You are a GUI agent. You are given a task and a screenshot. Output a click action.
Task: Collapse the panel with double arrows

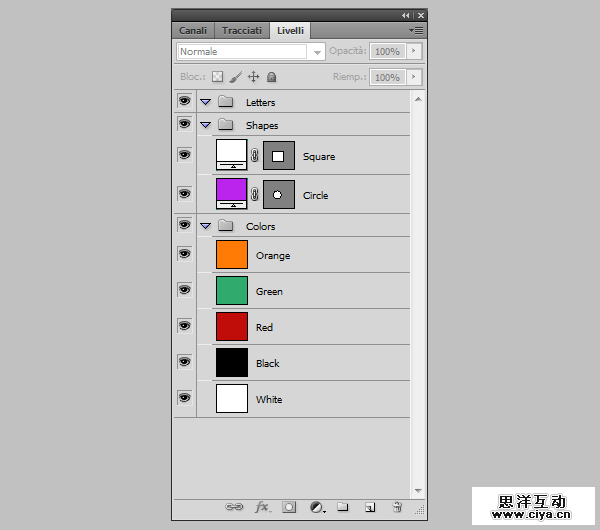click(x=406, y=16)
